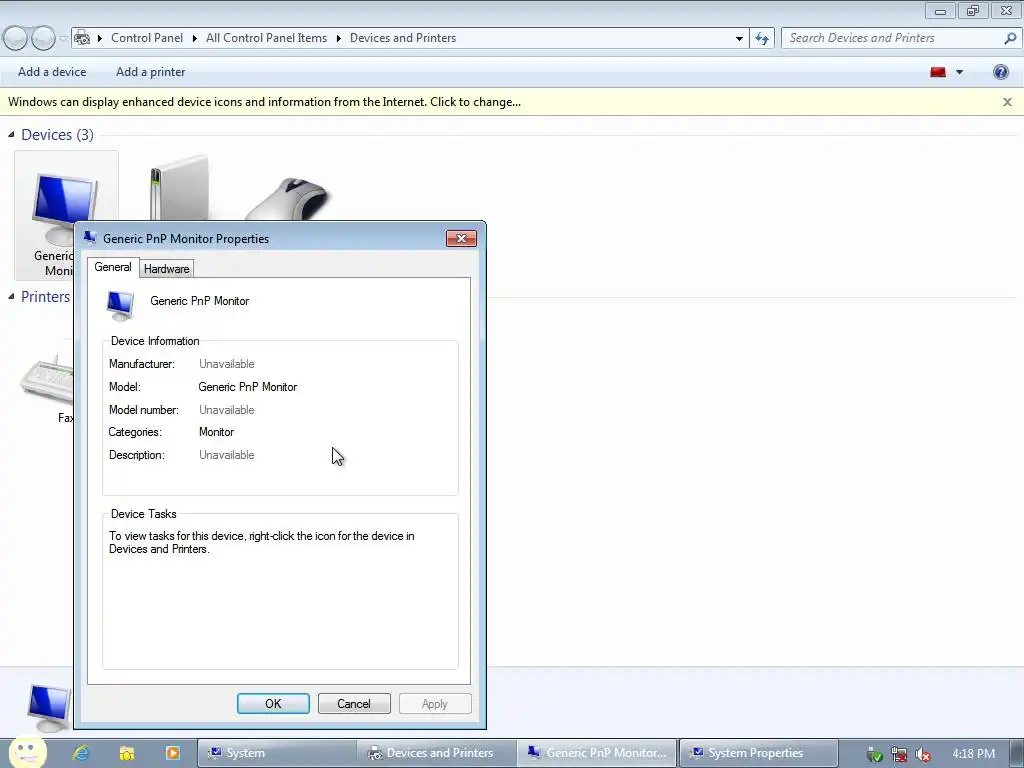Dismiss the yellow information bar
This screenshot has width=1024, height=768.
(x=1007, y=102)
